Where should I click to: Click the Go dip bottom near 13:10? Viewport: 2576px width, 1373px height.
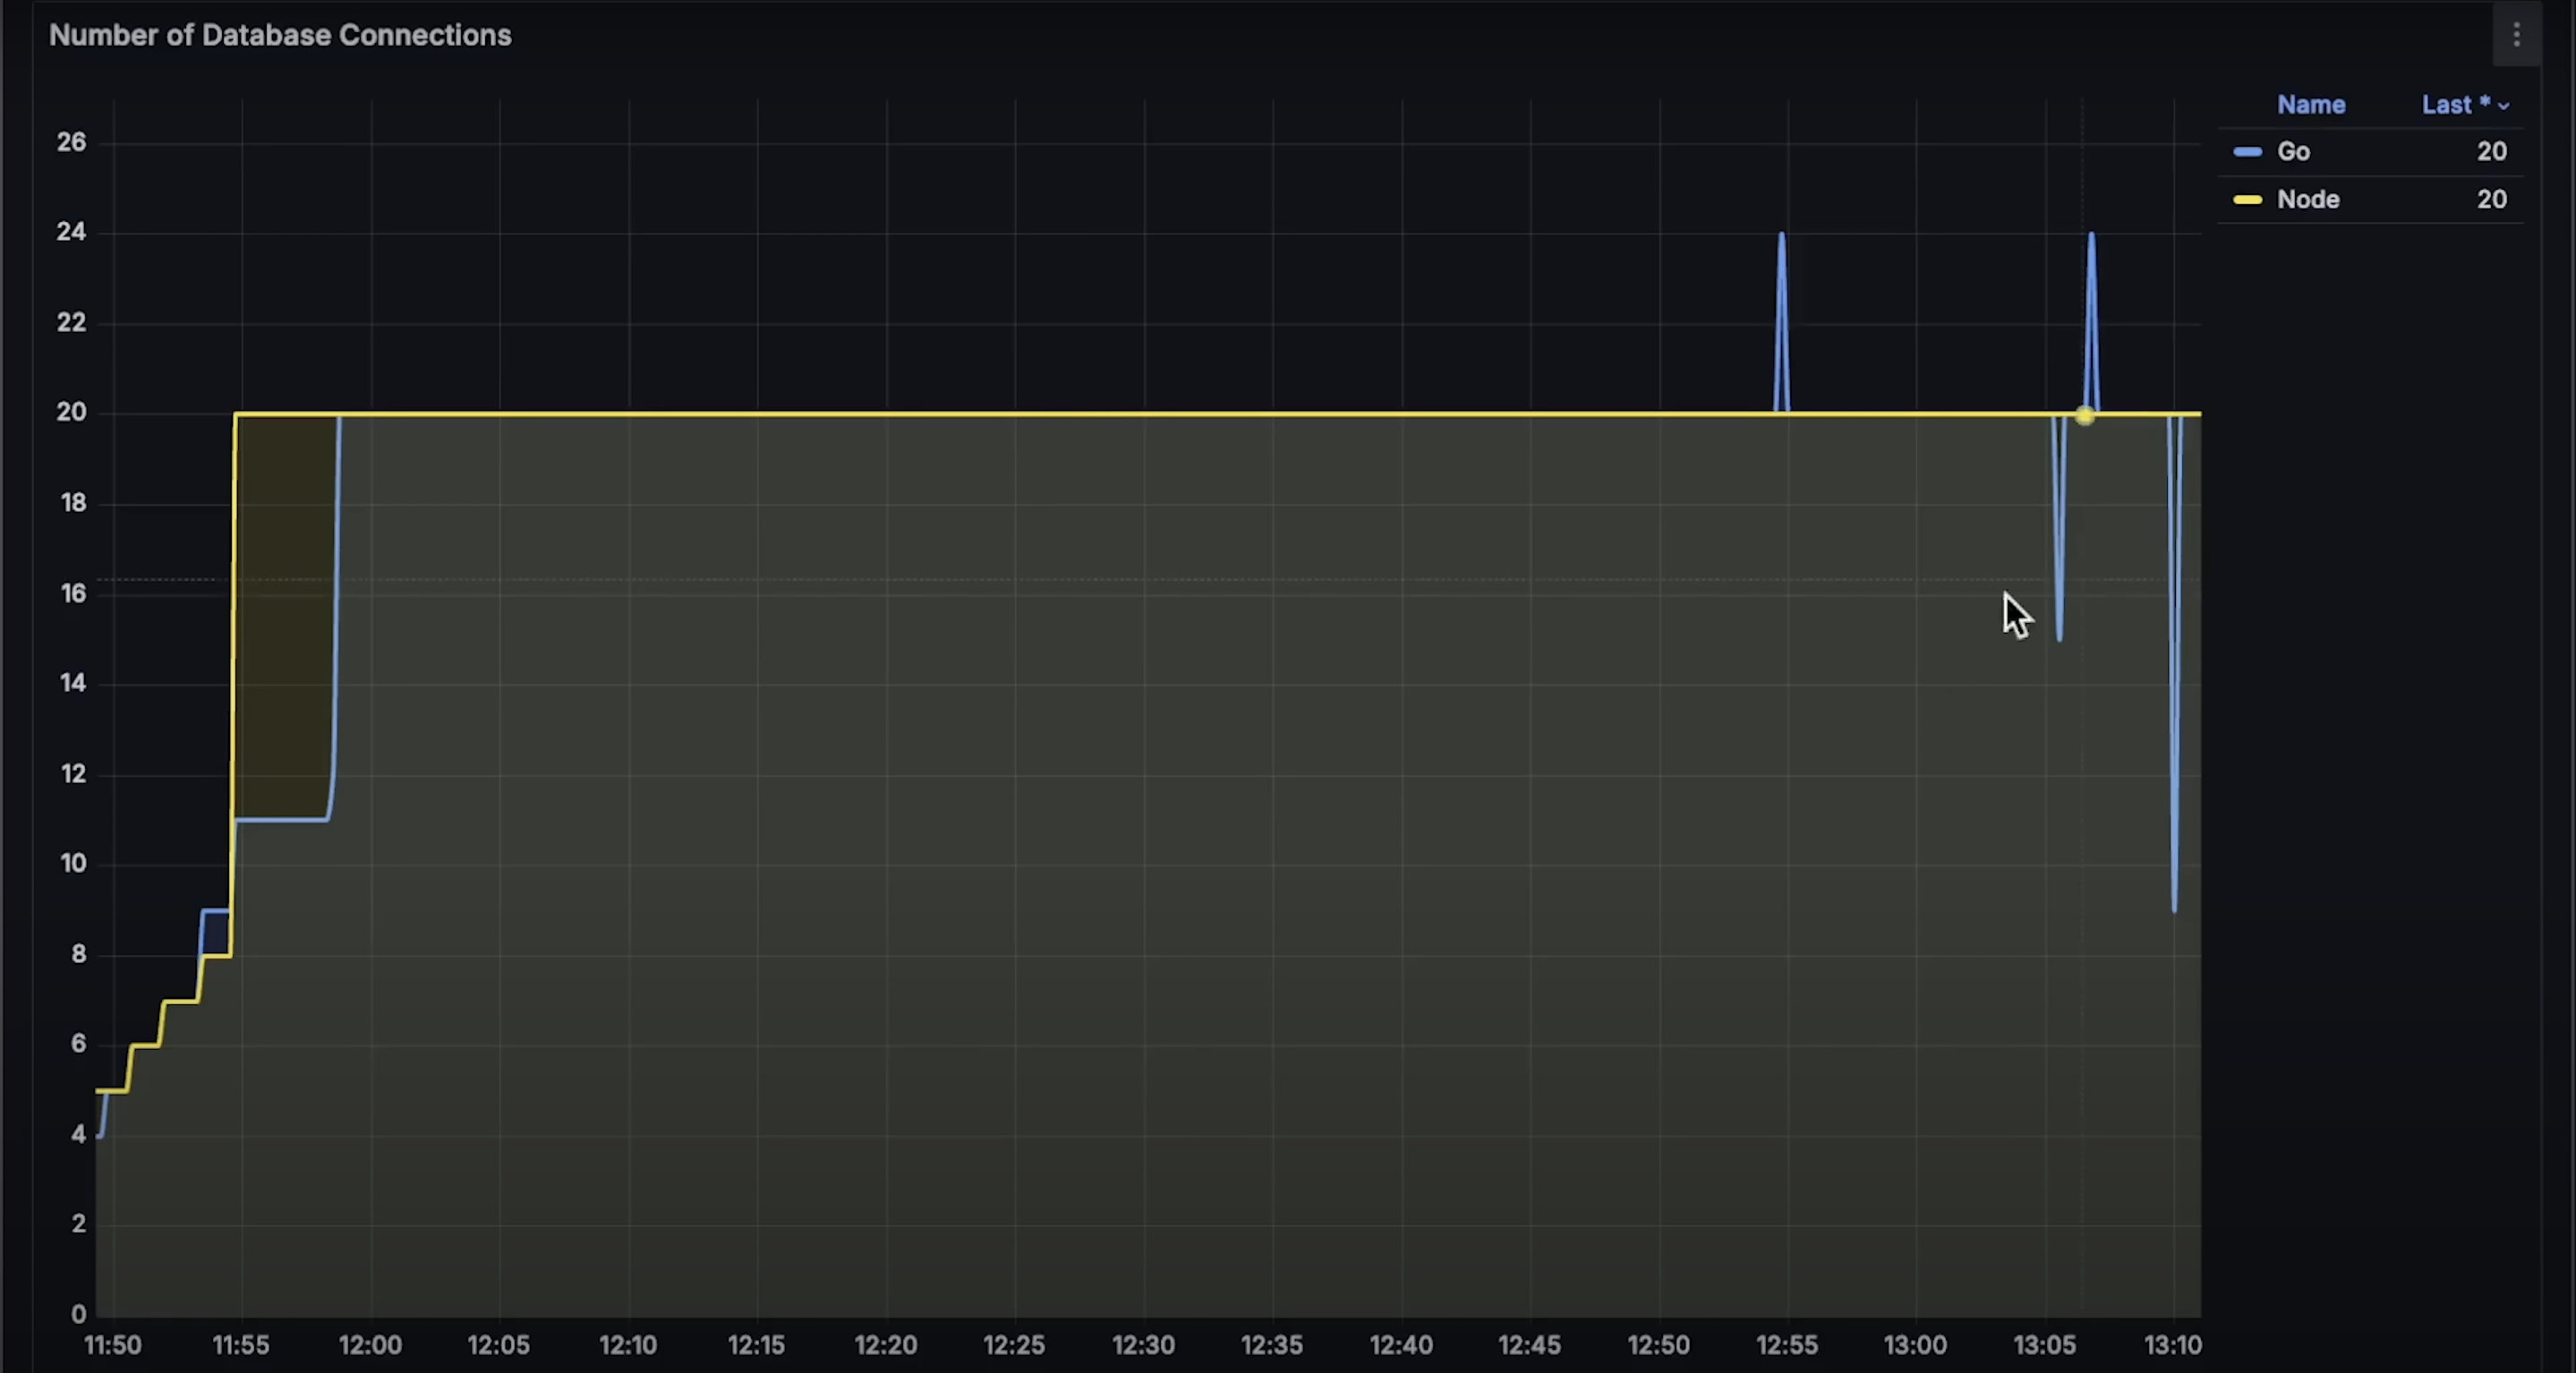[2174, 908]
